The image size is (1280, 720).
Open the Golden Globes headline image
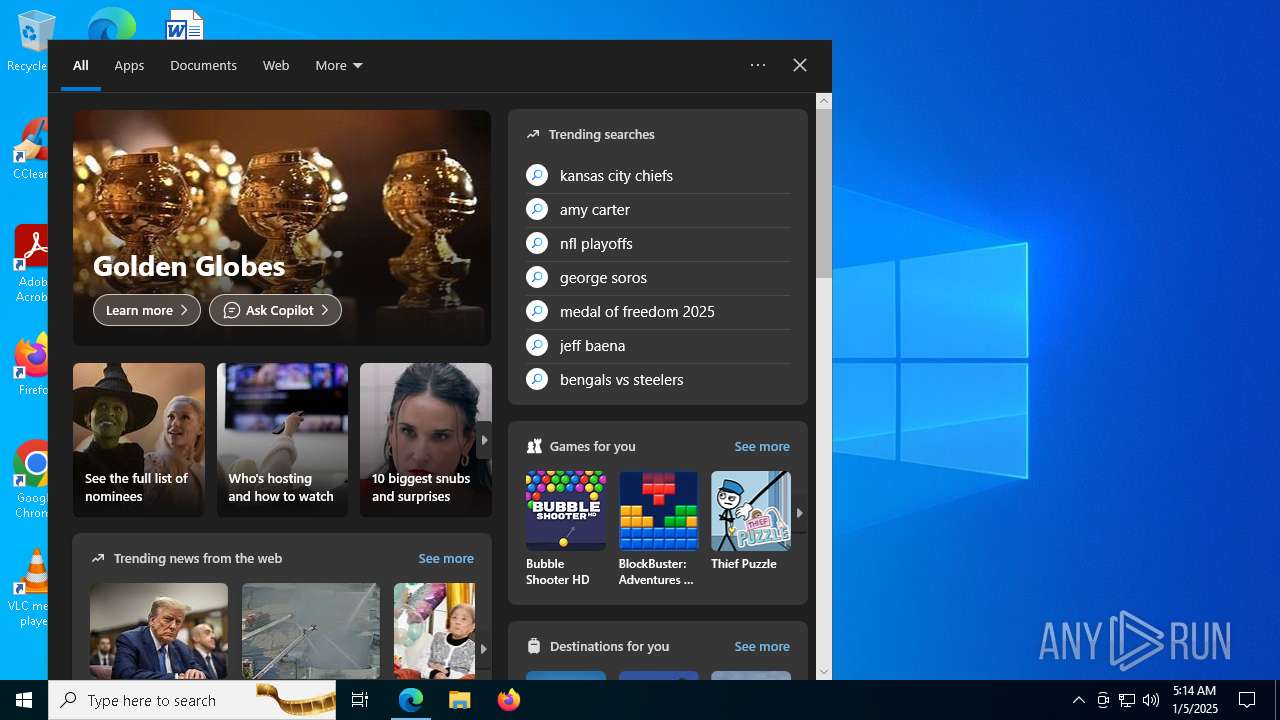point(282,228)
